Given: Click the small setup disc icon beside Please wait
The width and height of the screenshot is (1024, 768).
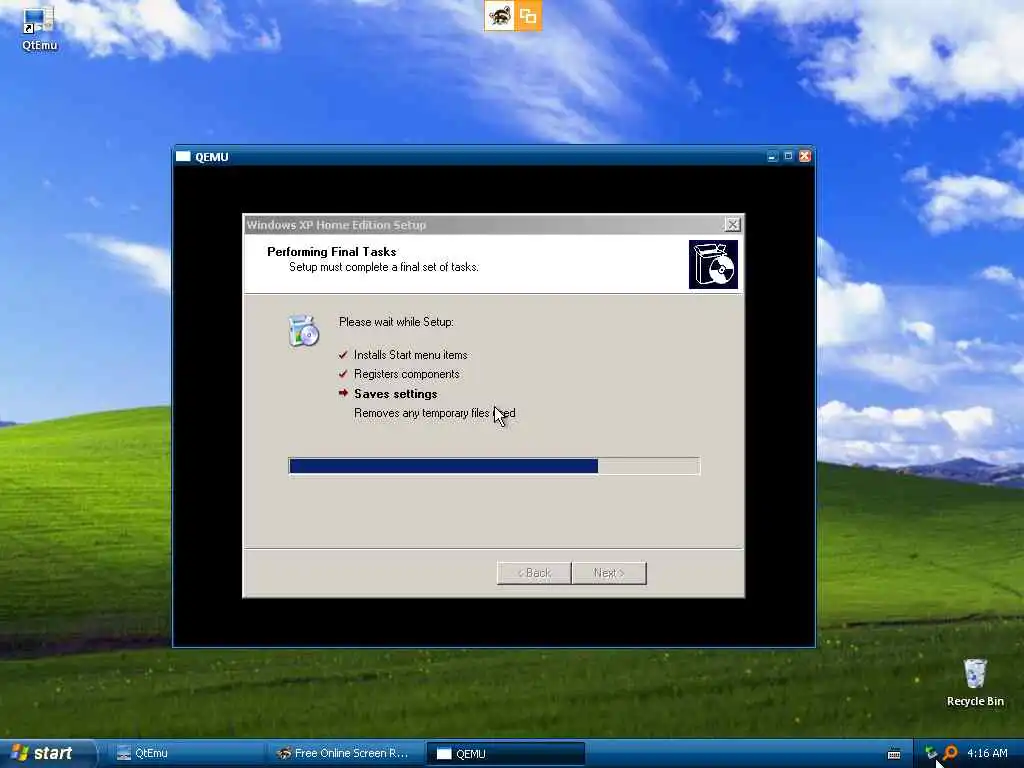Looking at the screenshot, I should (x=304, y=330).
